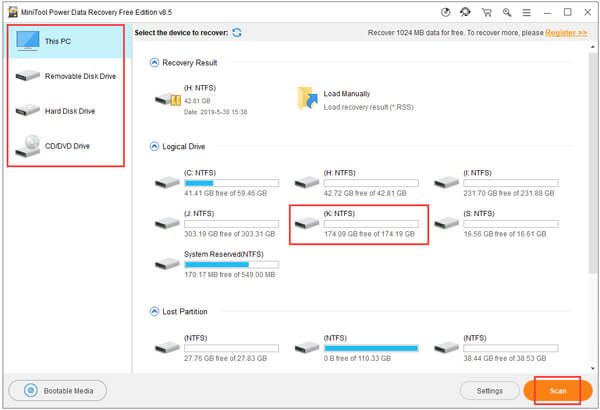Collapse the Lost Partition section
600x410 pixels.
point(154,311)
